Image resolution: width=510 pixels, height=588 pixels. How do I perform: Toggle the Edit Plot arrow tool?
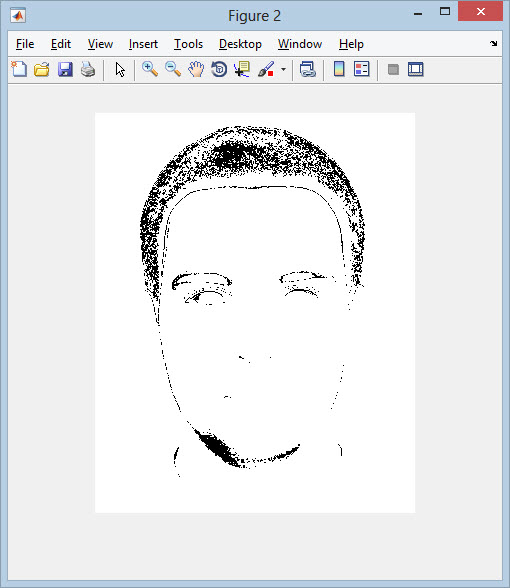(120, 69)
